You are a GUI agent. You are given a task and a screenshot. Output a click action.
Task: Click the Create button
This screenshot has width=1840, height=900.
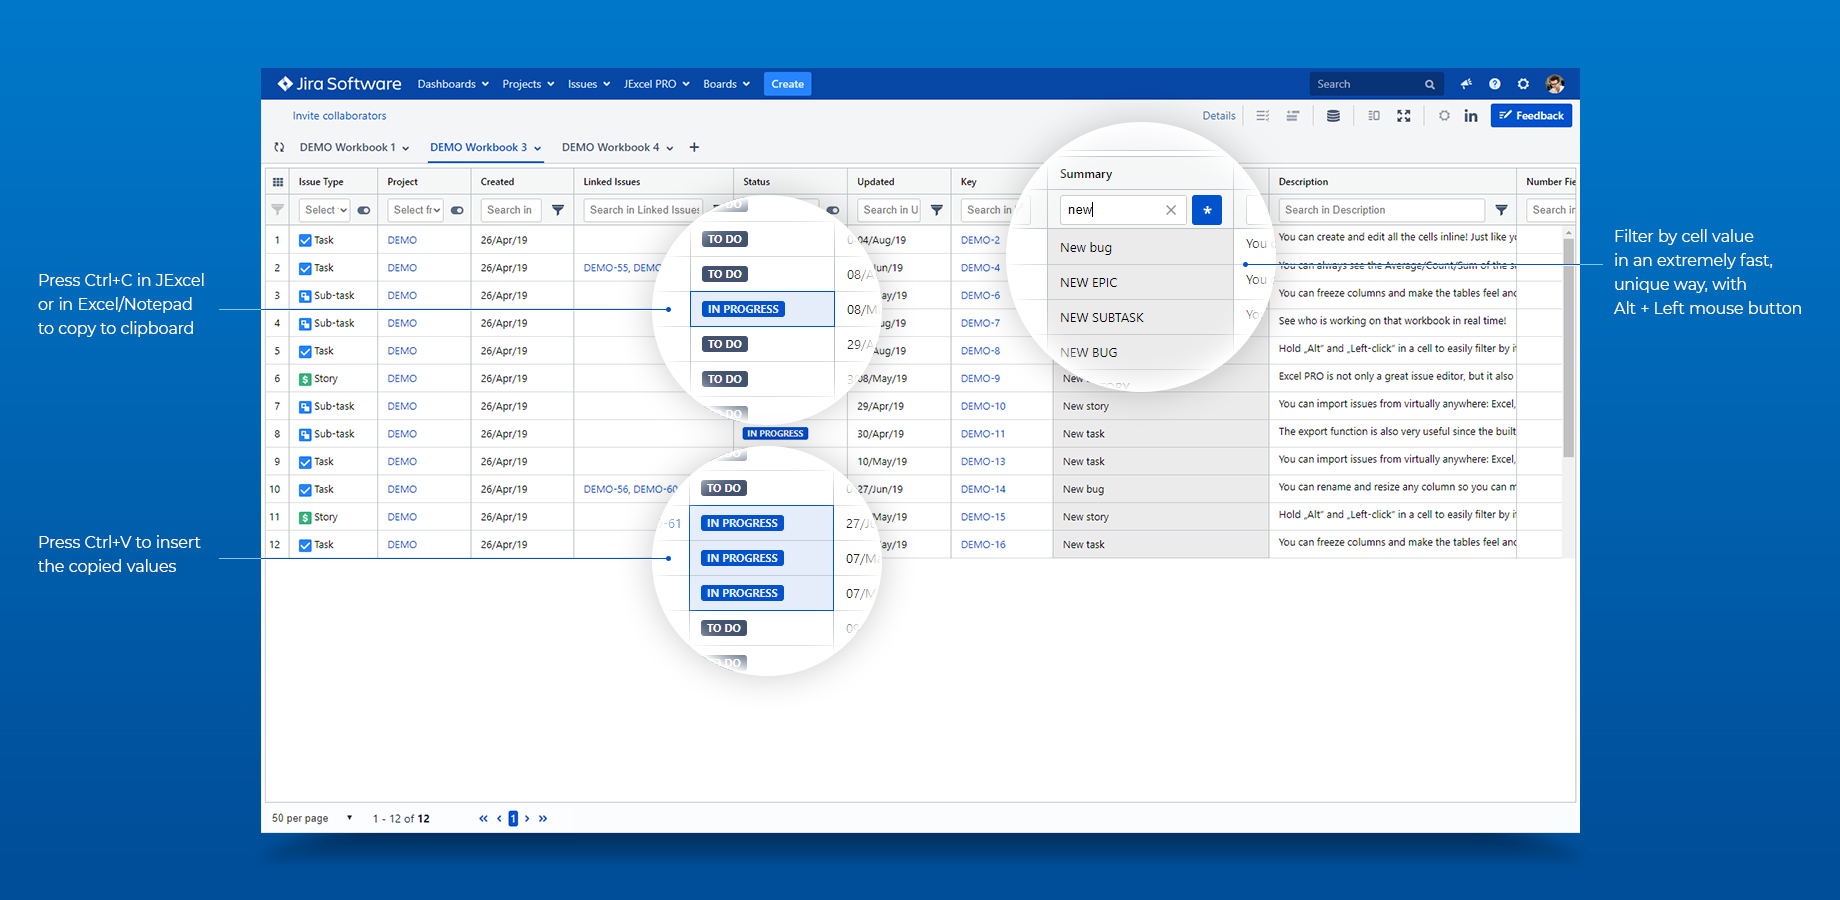pyautogui.click(x=787, y=84)
